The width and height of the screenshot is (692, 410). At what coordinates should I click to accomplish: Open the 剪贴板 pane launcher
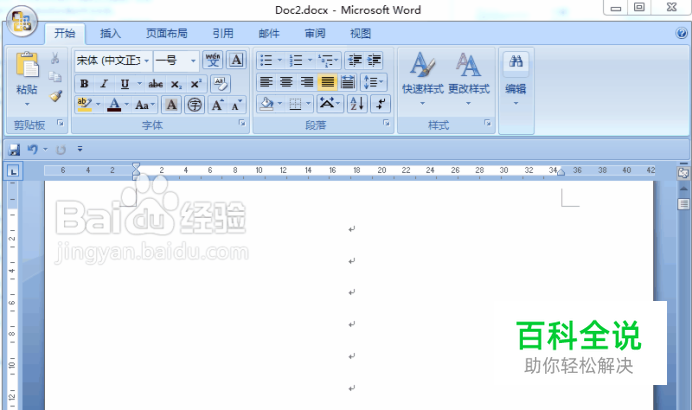[x=60, y=123]
